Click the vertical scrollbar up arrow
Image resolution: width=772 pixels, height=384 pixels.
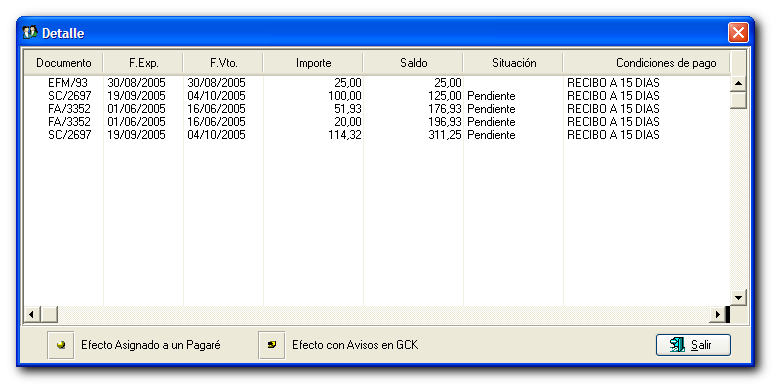(738, 84)
